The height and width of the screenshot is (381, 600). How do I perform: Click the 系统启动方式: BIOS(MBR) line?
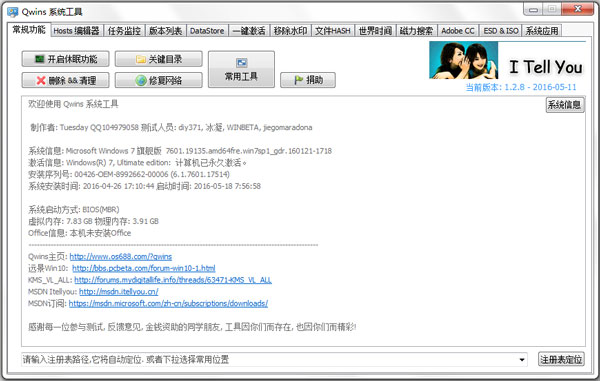pos(74,210)
